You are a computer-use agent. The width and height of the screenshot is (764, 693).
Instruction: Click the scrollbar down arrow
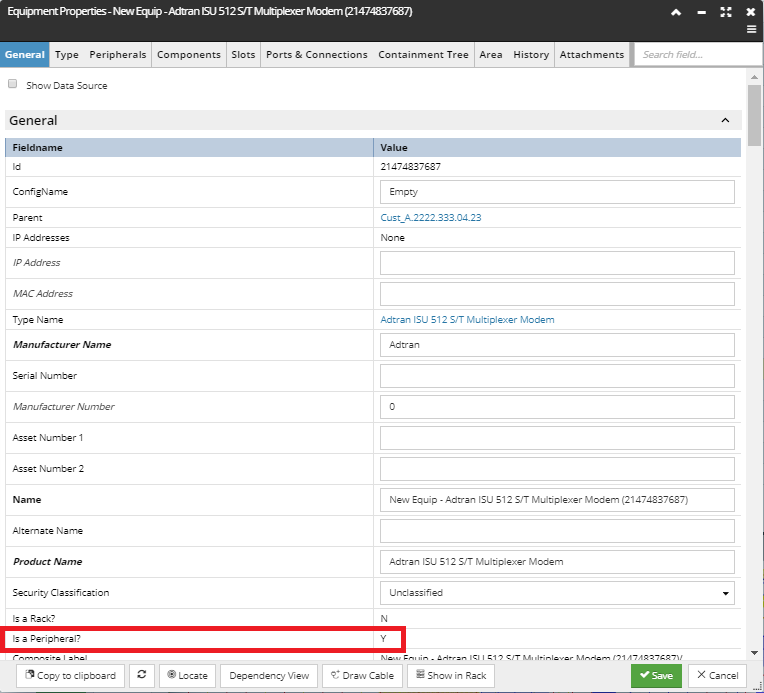tap(754, 653)
